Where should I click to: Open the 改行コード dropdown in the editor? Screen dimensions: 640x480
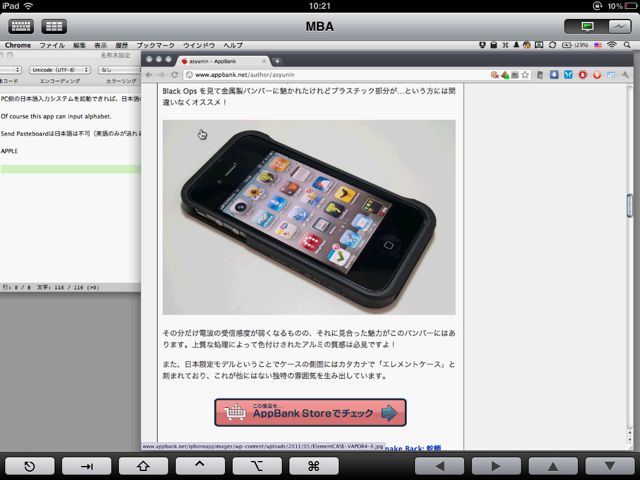(x=10, y=70)
